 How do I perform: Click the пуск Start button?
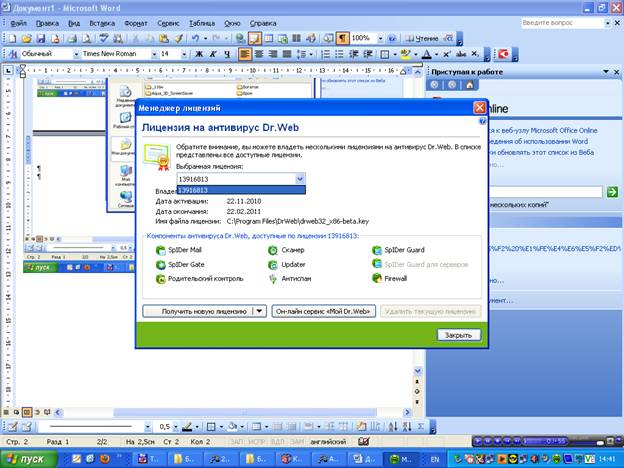28,459
